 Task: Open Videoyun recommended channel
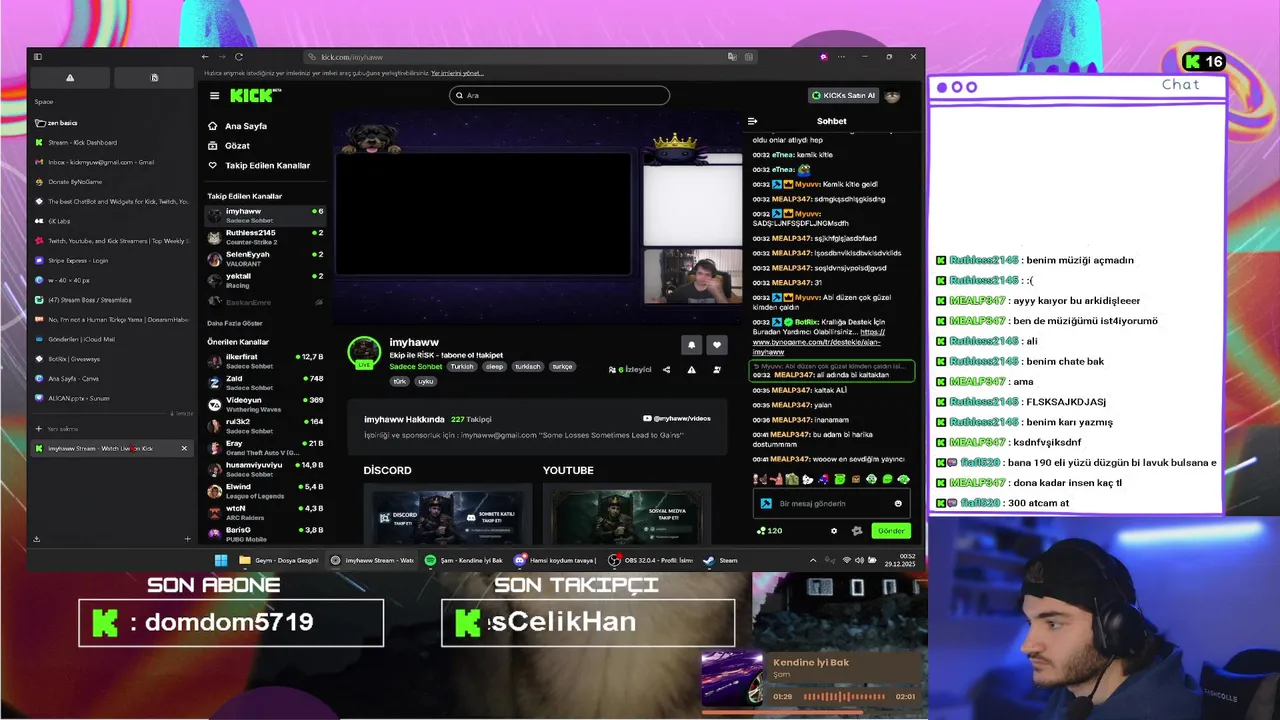265,404
